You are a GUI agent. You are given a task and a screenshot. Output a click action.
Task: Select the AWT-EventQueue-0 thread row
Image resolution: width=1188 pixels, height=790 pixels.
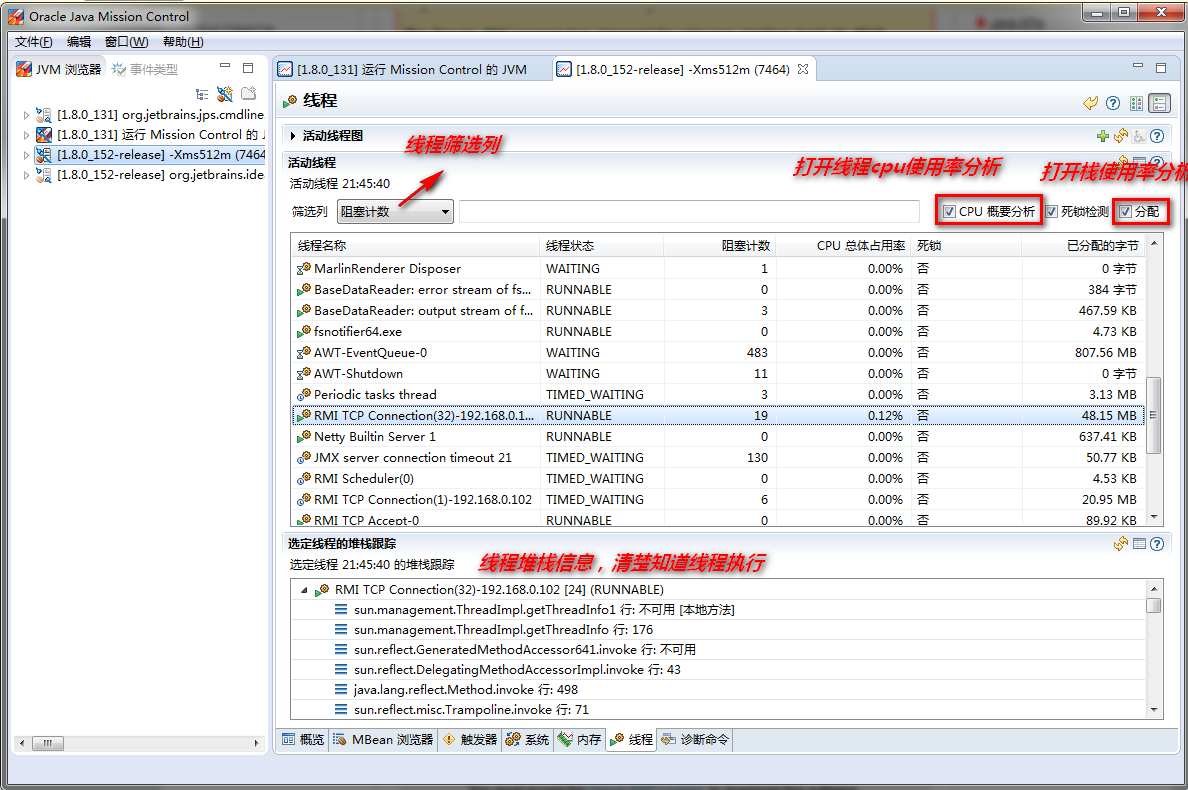pyautogui.click(x=718, y=353)
